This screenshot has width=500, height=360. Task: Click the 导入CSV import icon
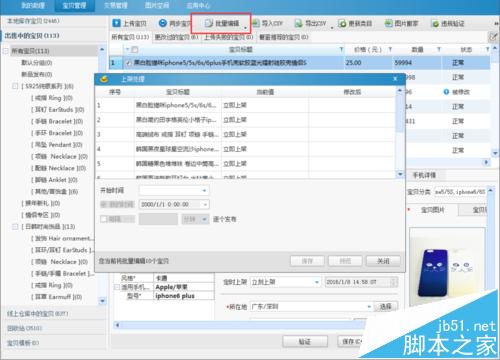[x=256, y=23]
